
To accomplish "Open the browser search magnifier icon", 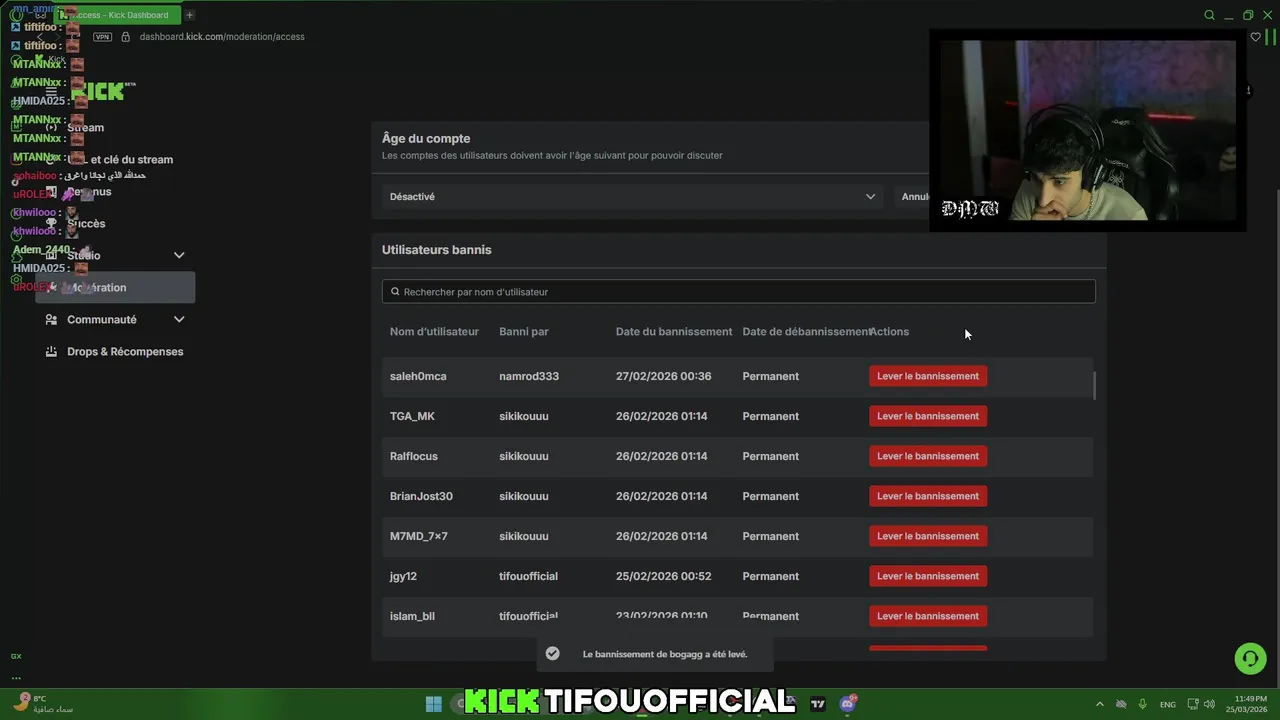I will [x=1209, y=15].
